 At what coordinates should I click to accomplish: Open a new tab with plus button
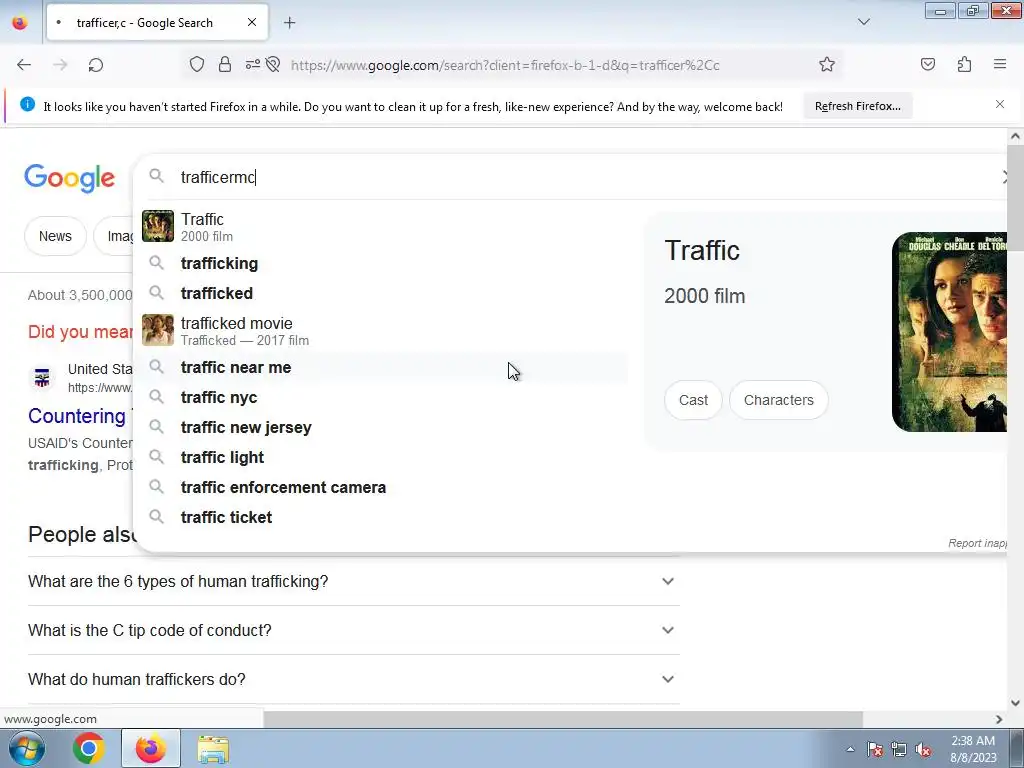coord(289,23)
